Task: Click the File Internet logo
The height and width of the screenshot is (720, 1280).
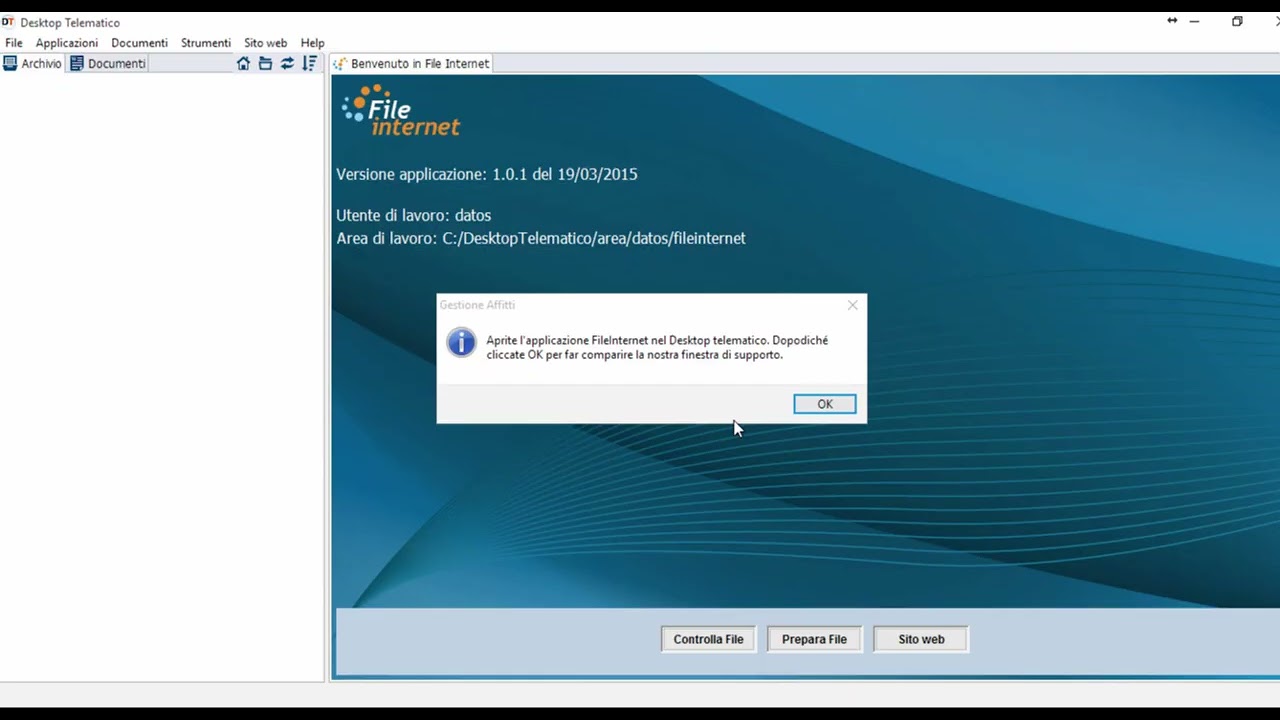Action: point(400,111)
